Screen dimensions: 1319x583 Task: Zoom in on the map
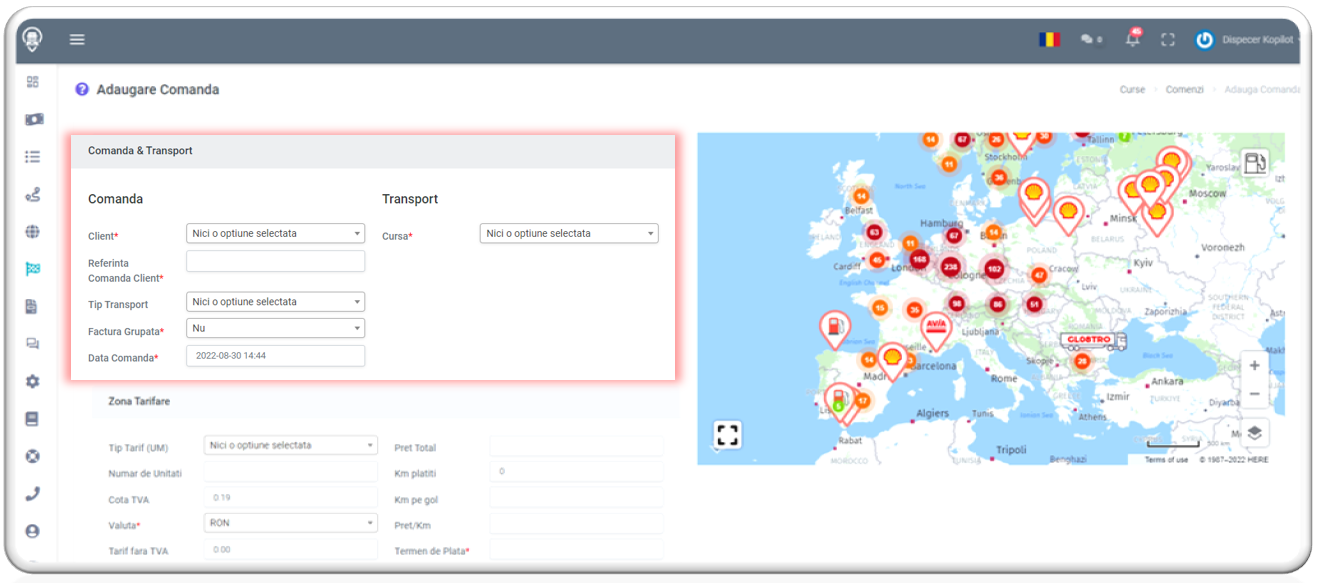[x=1254, y=366]
